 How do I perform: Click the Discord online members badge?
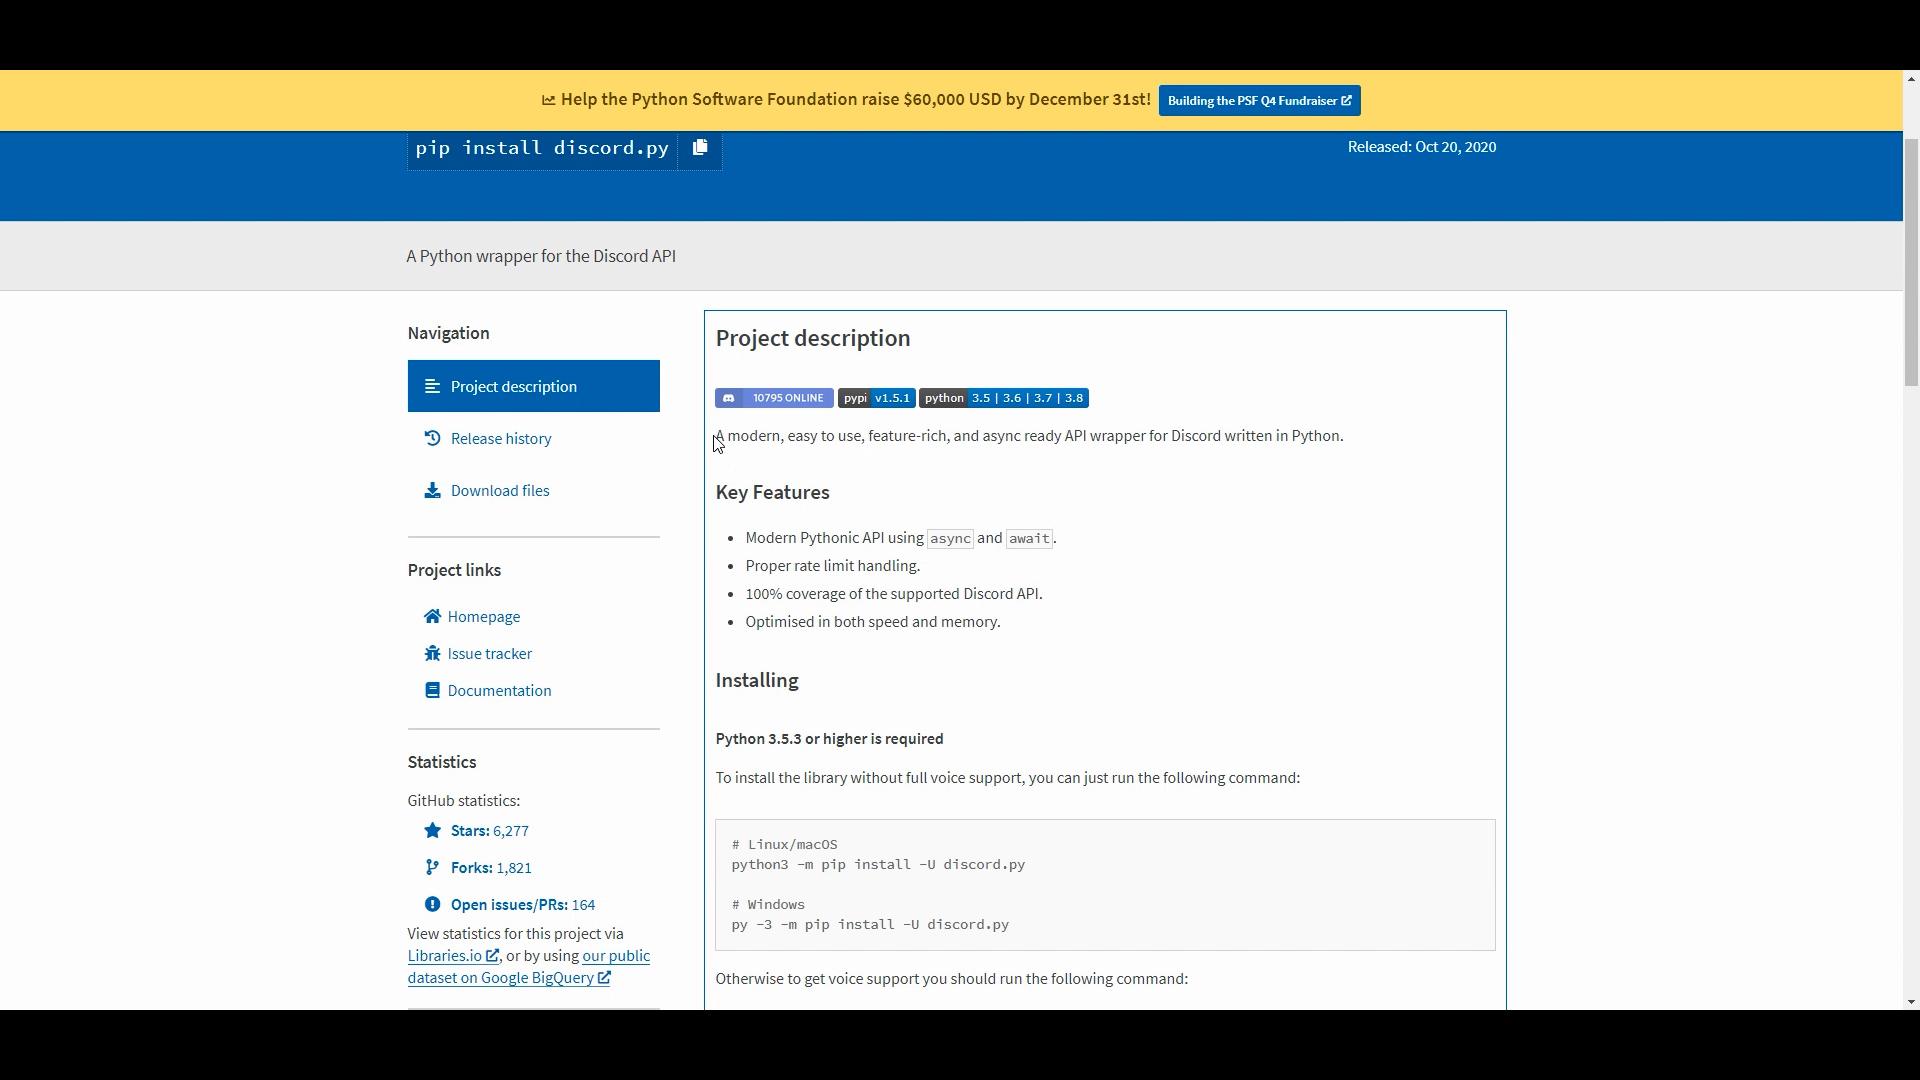[x=774, y=398]
